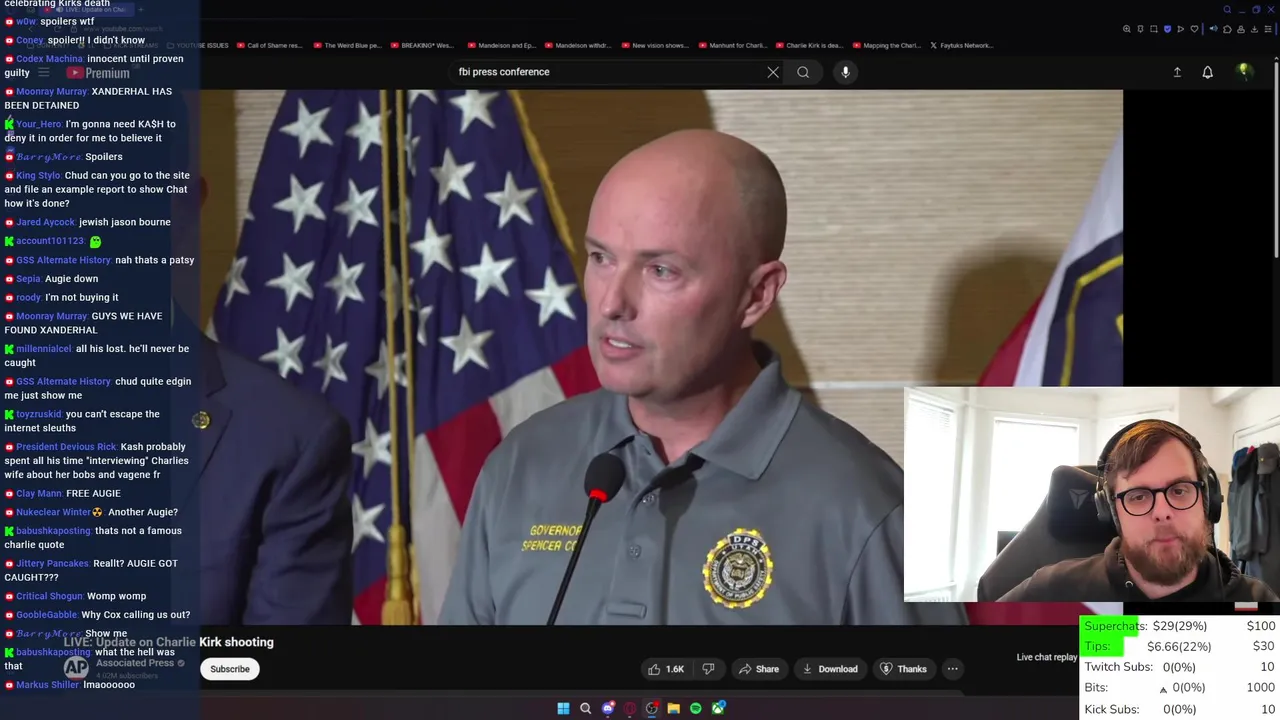Click the browser downloads icon in toolbar
The width and height of the screenshot is (1280, 720).
click(1254, 29)
